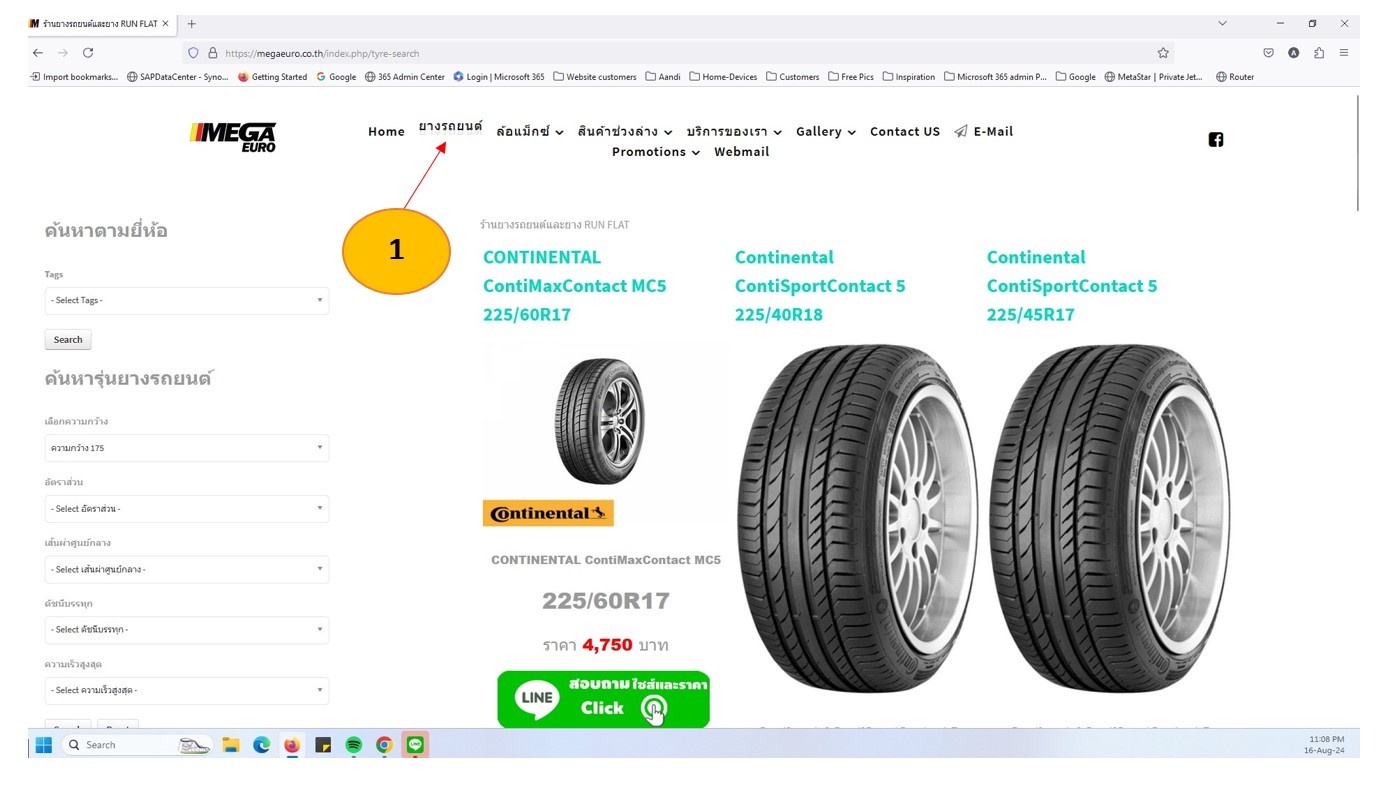The image size is (1396, 792).
Task: Reload the page with the refresh icon
Action: (88, 53)
